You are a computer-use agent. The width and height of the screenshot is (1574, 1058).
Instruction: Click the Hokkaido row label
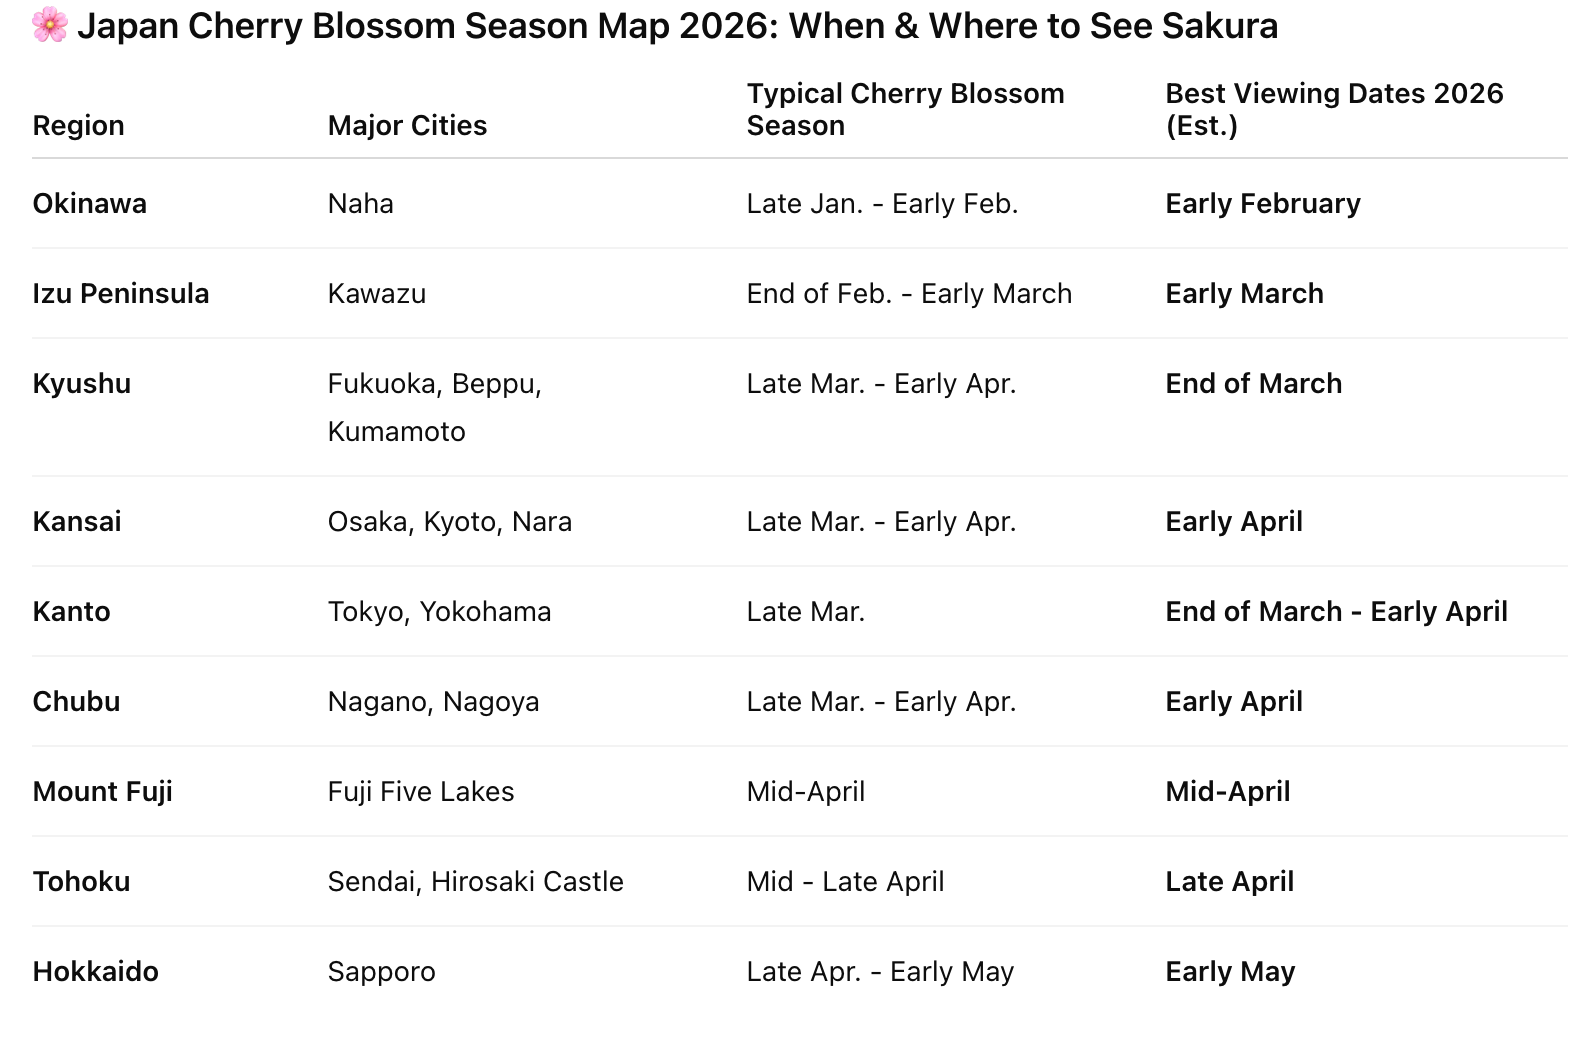(95, 971)
